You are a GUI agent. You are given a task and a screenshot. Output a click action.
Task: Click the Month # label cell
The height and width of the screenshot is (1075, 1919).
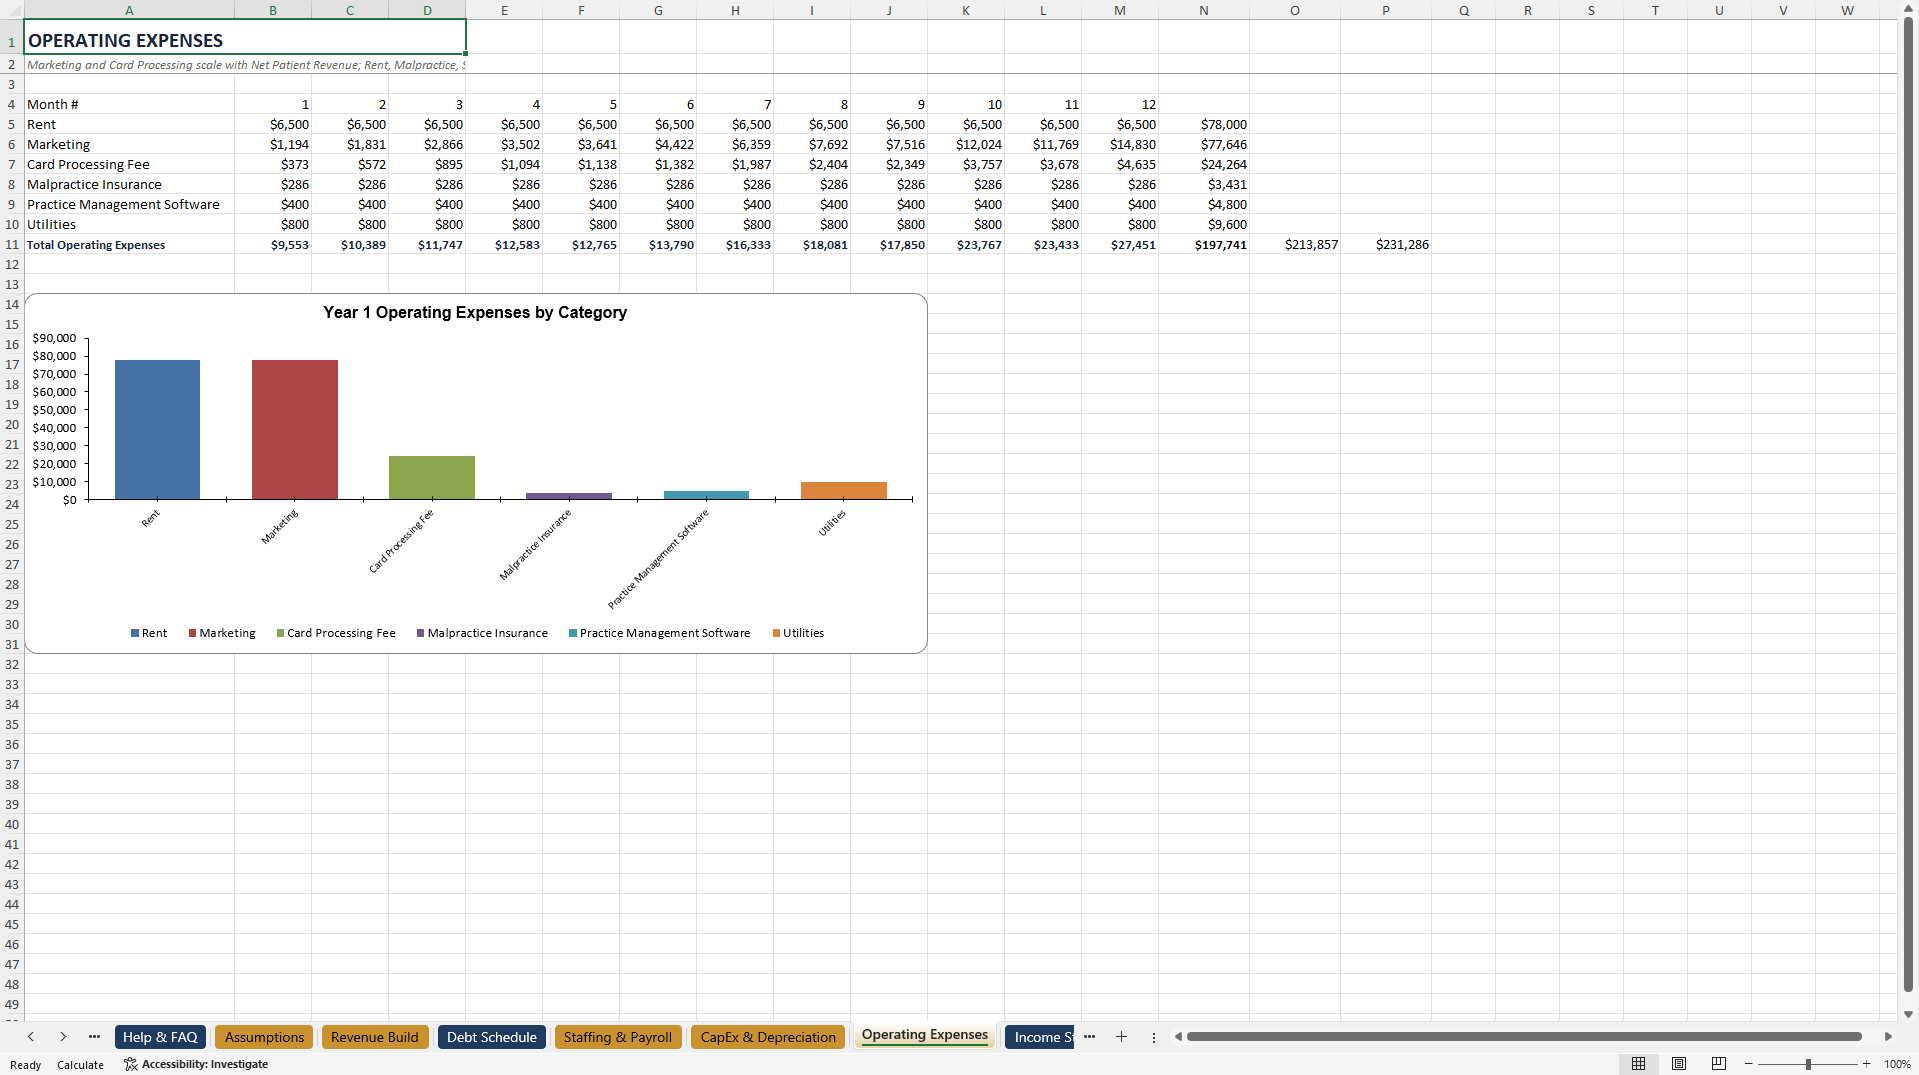tap(129, 104)
